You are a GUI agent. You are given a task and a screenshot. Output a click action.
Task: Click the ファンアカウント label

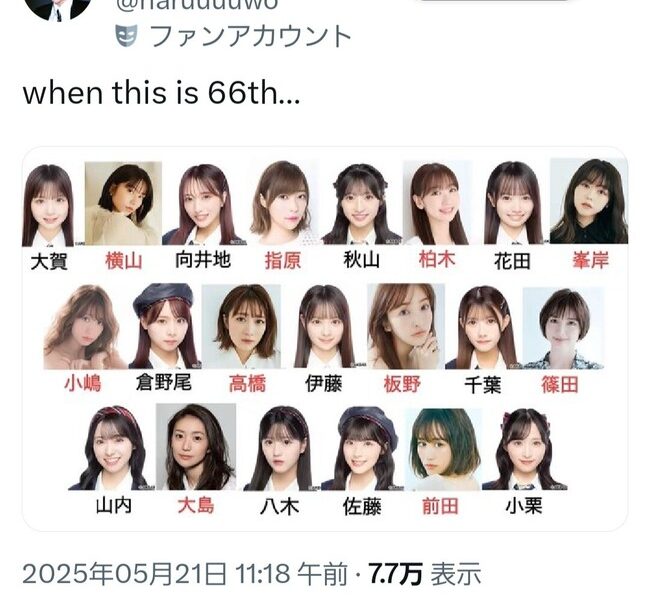pos(250,36)
